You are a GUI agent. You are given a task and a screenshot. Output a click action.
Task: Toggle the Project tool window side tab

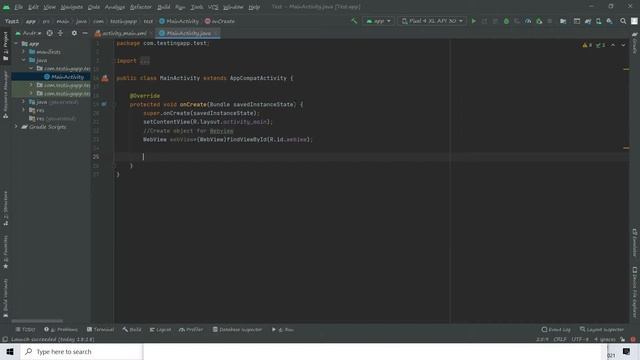click(5, 46)
